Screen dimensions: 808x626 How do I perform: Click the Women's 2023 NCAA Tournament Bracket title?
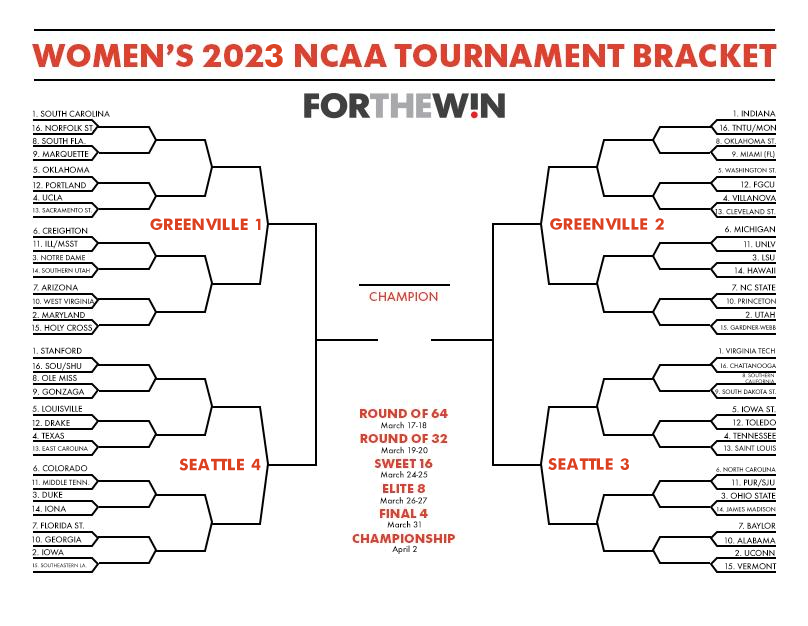click(x=404, y=56)
